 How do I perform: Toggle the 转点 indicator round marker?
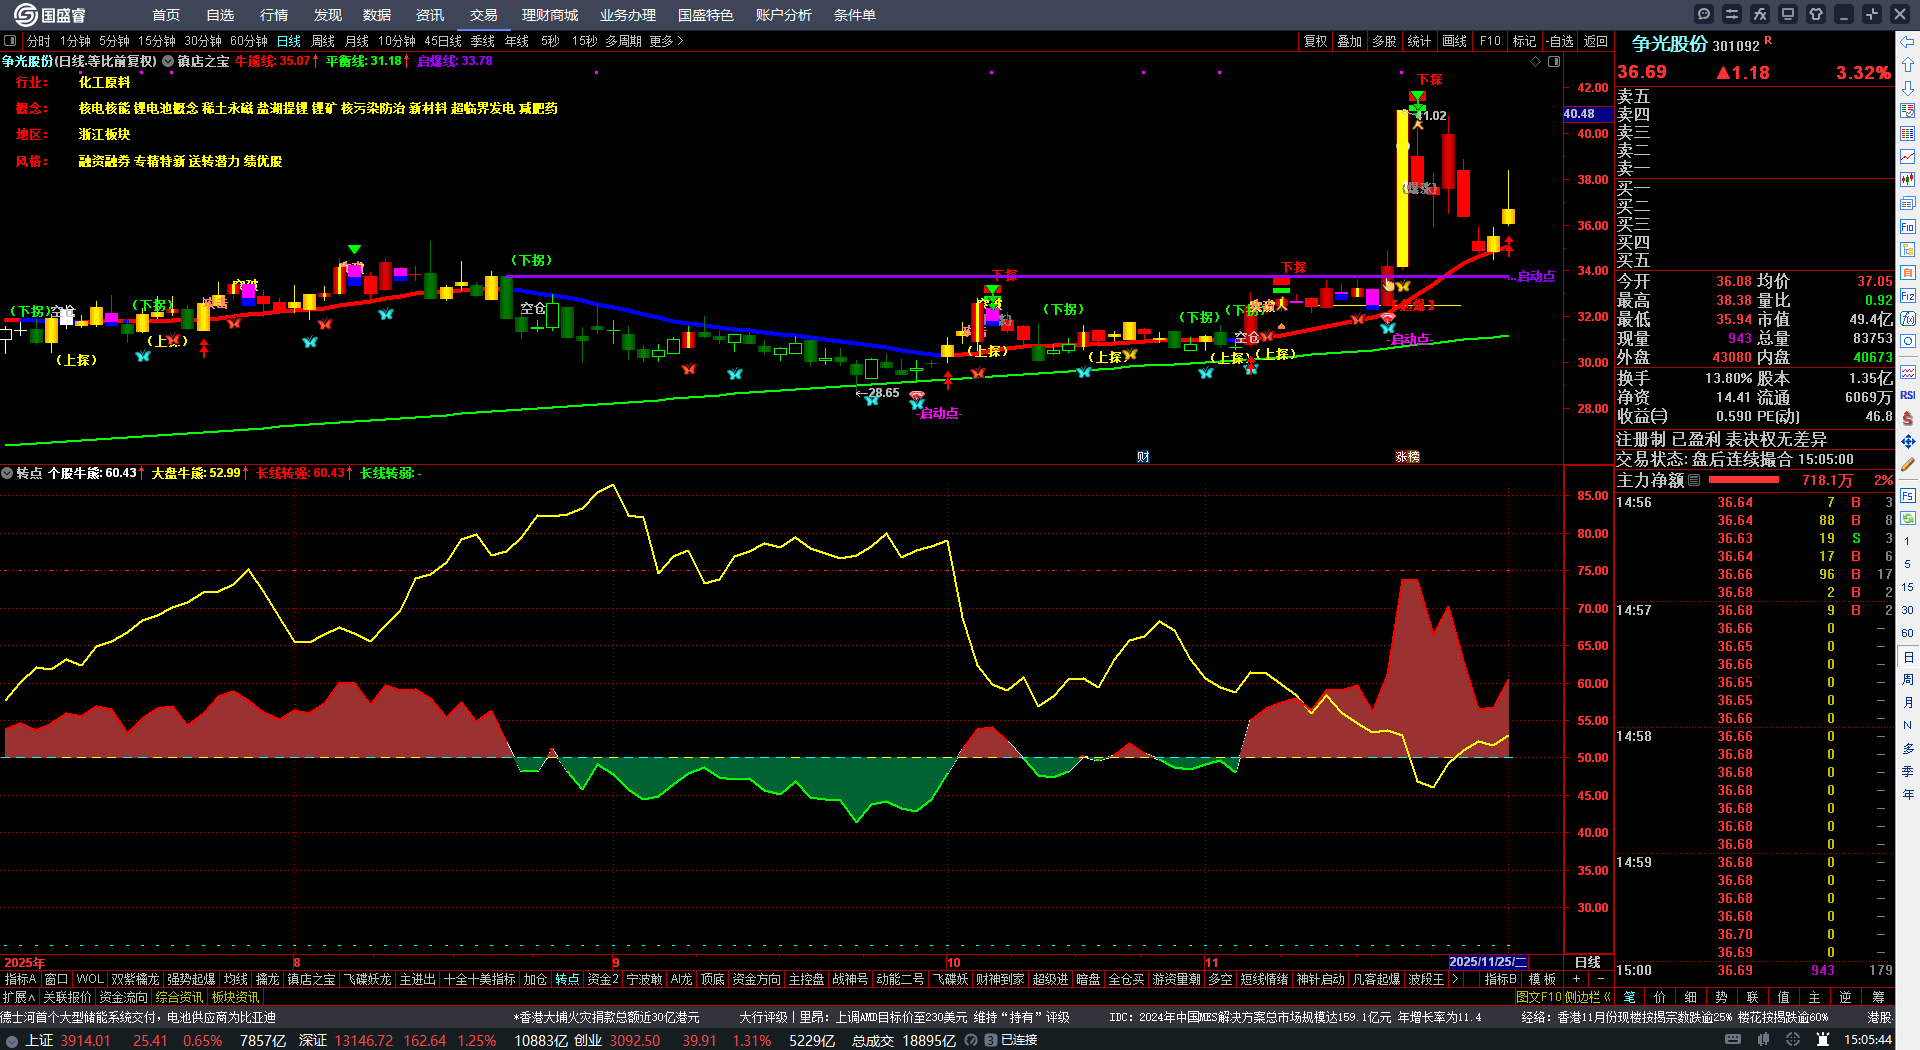point(7,473)
